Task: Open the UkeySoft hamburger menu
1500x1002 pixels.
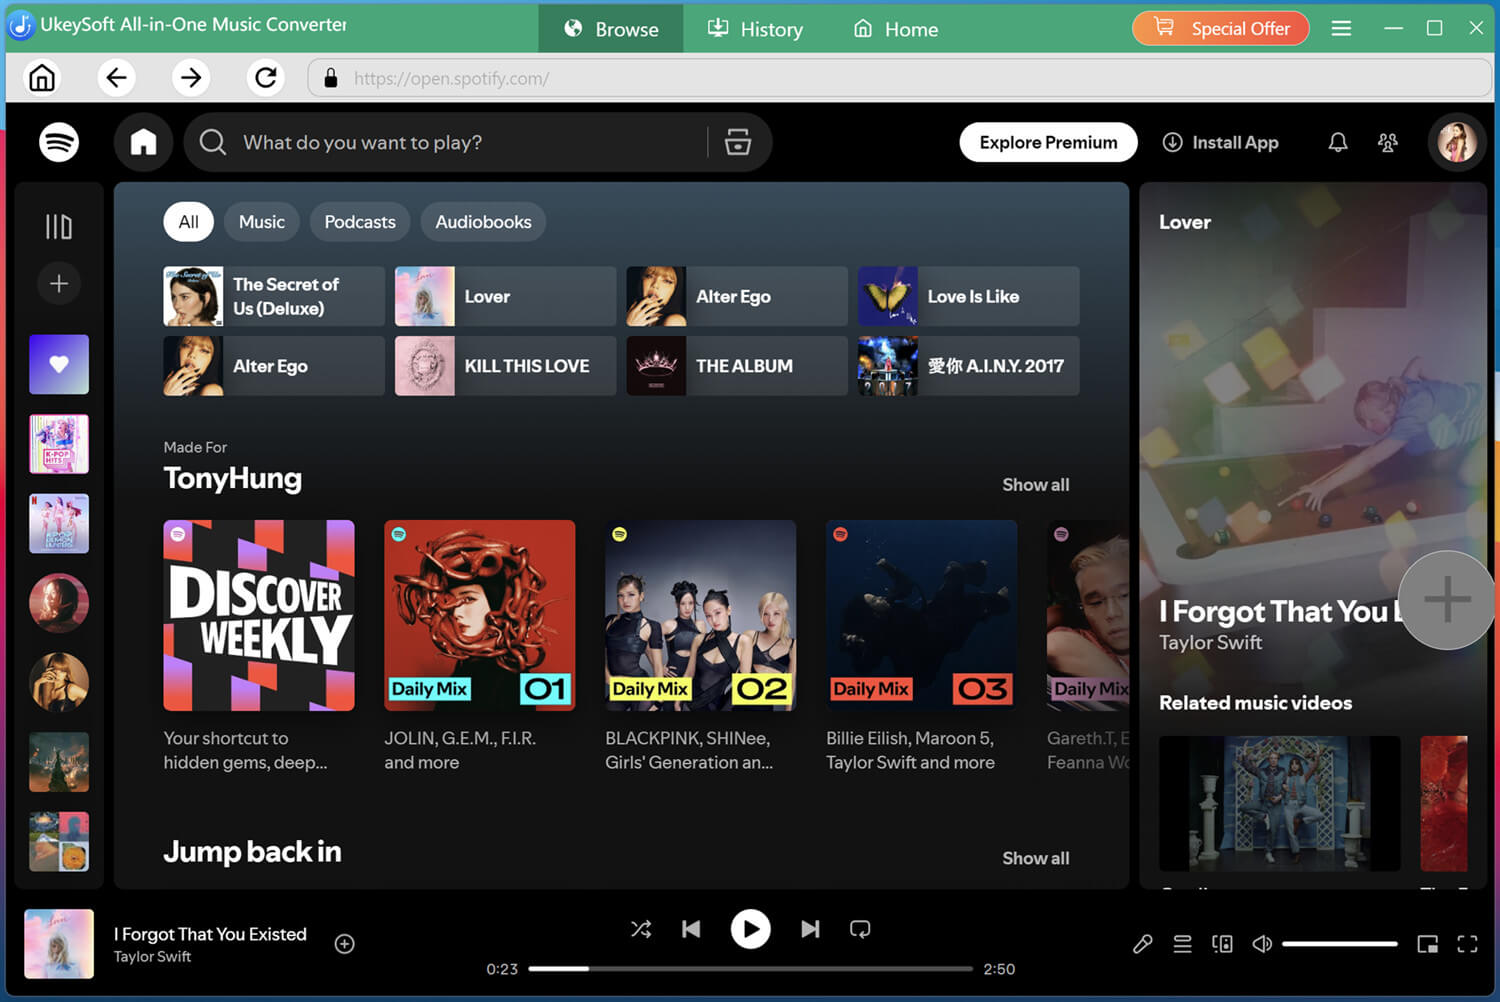Action: (x=1341, y=28)
